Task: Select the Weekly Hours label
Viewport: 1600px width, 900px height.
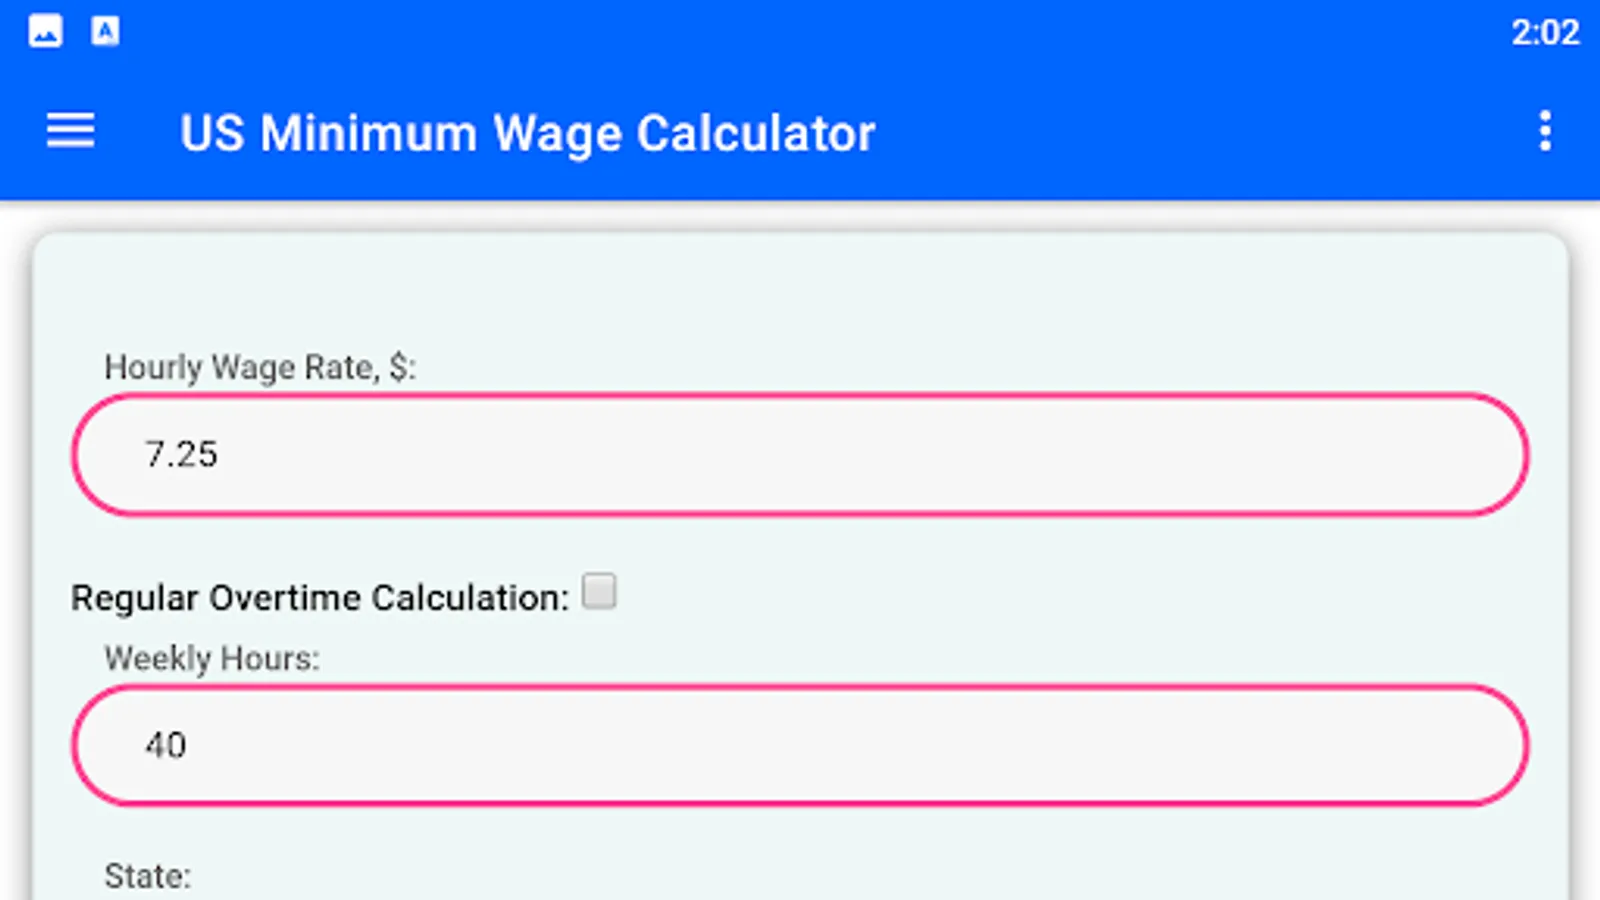Action: tap(212, 659)
